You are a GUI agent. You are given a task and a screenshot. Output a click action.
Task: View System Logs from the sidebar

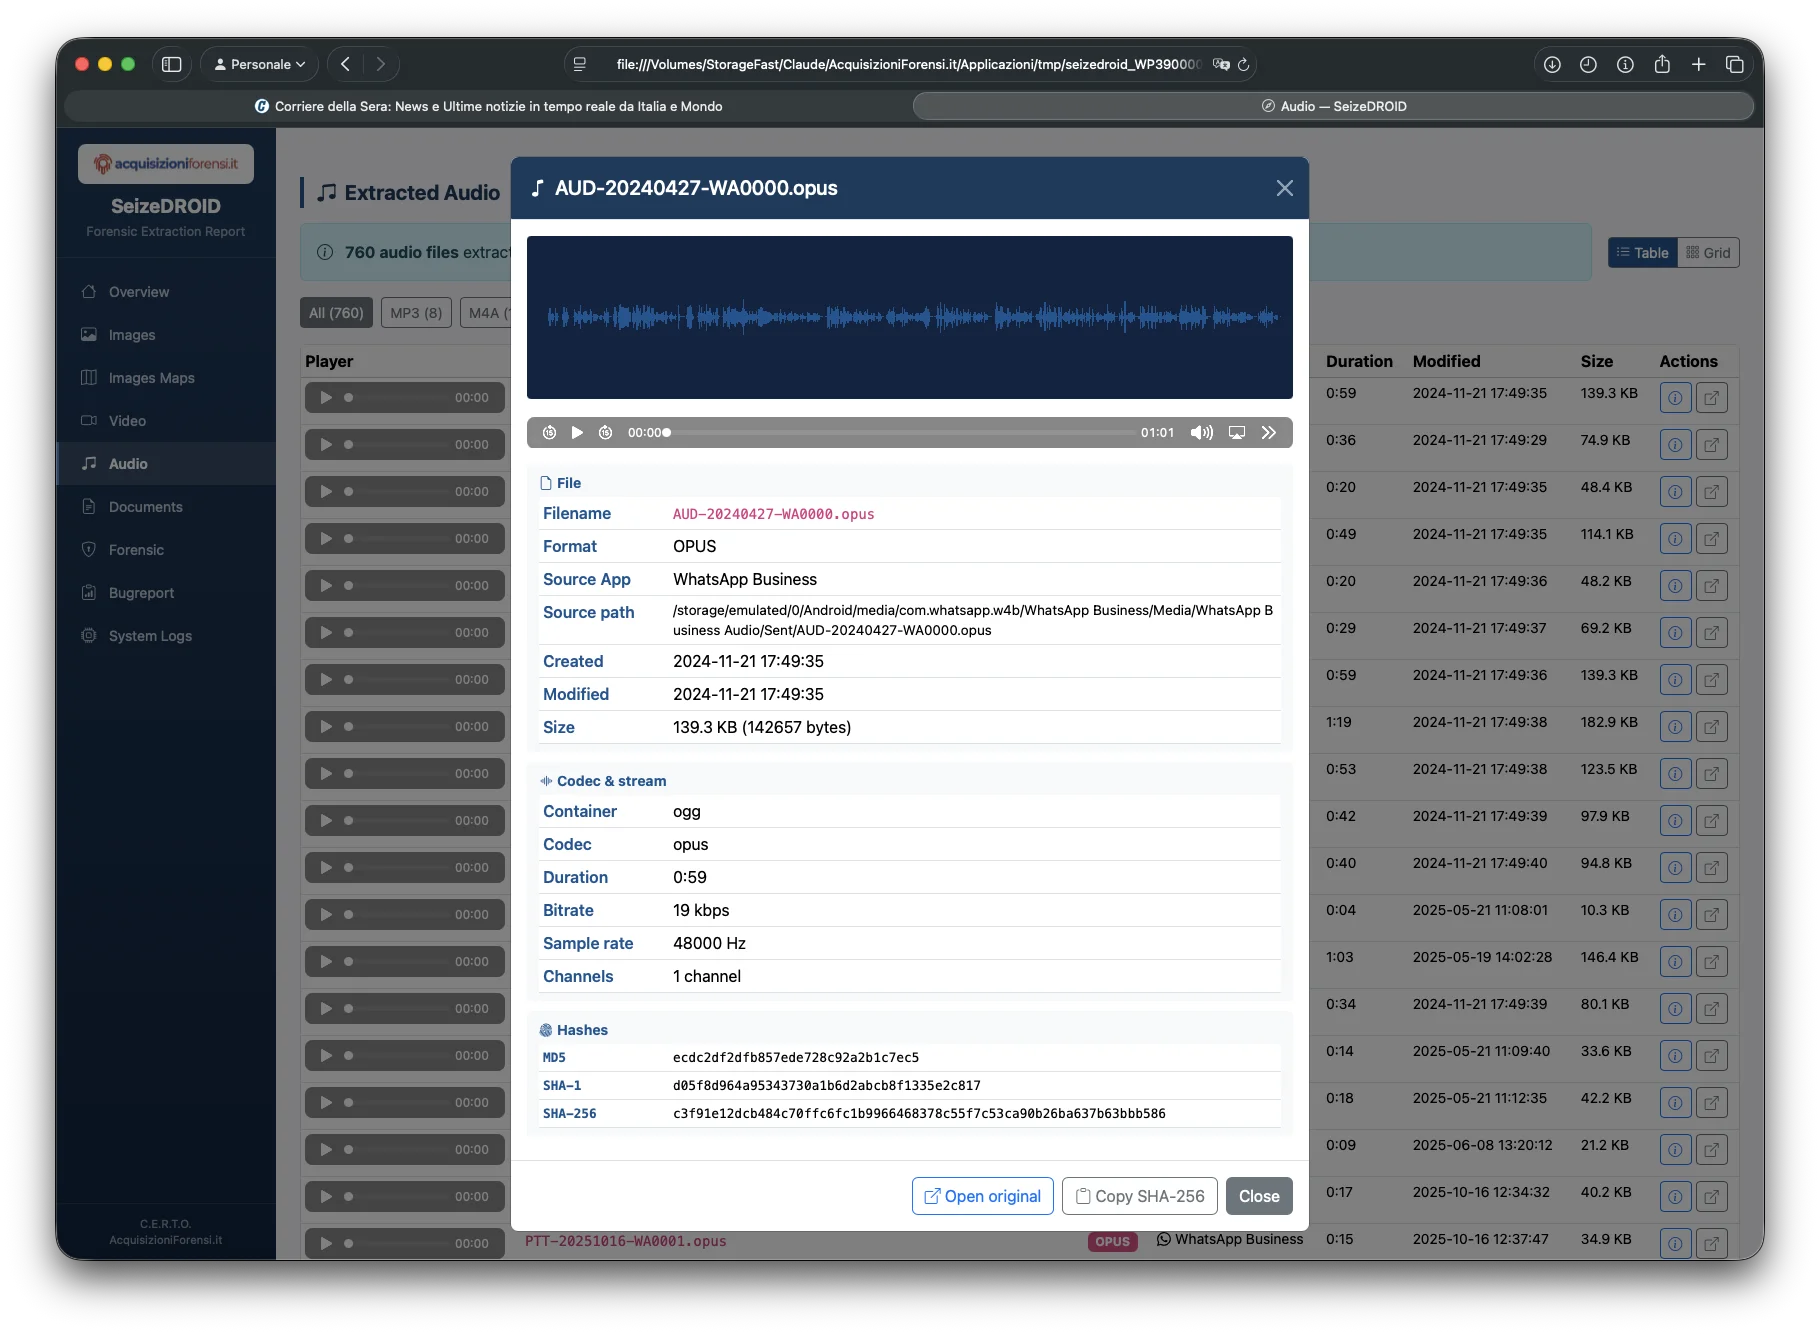tap(149, 635)
